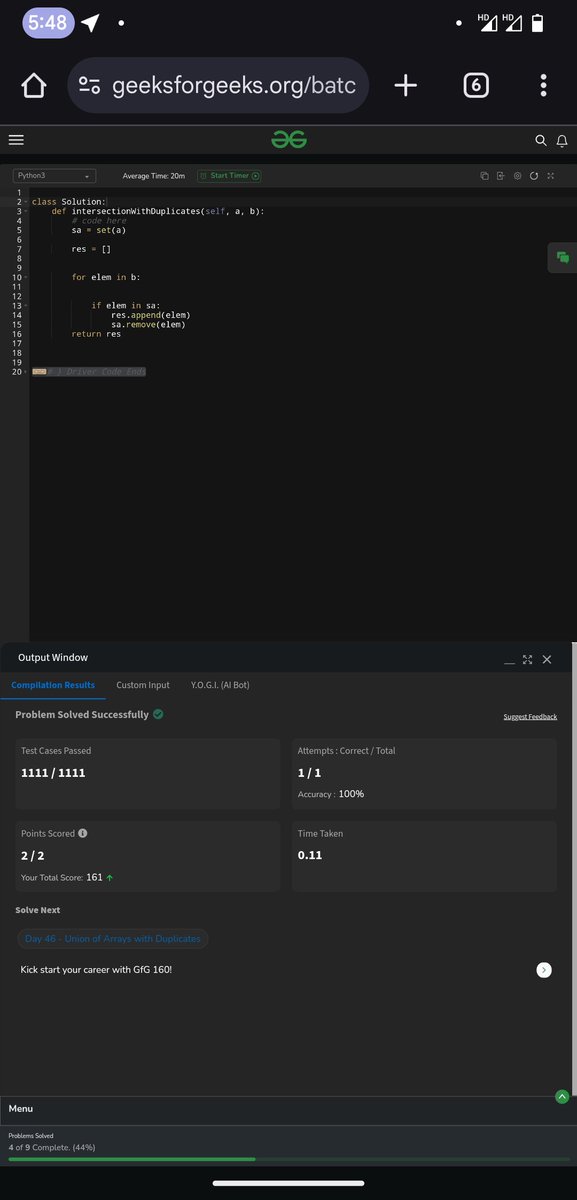
Task: Open Y.O.G.I. (AI Bot) tab
Action: click(x=220, y=685)
